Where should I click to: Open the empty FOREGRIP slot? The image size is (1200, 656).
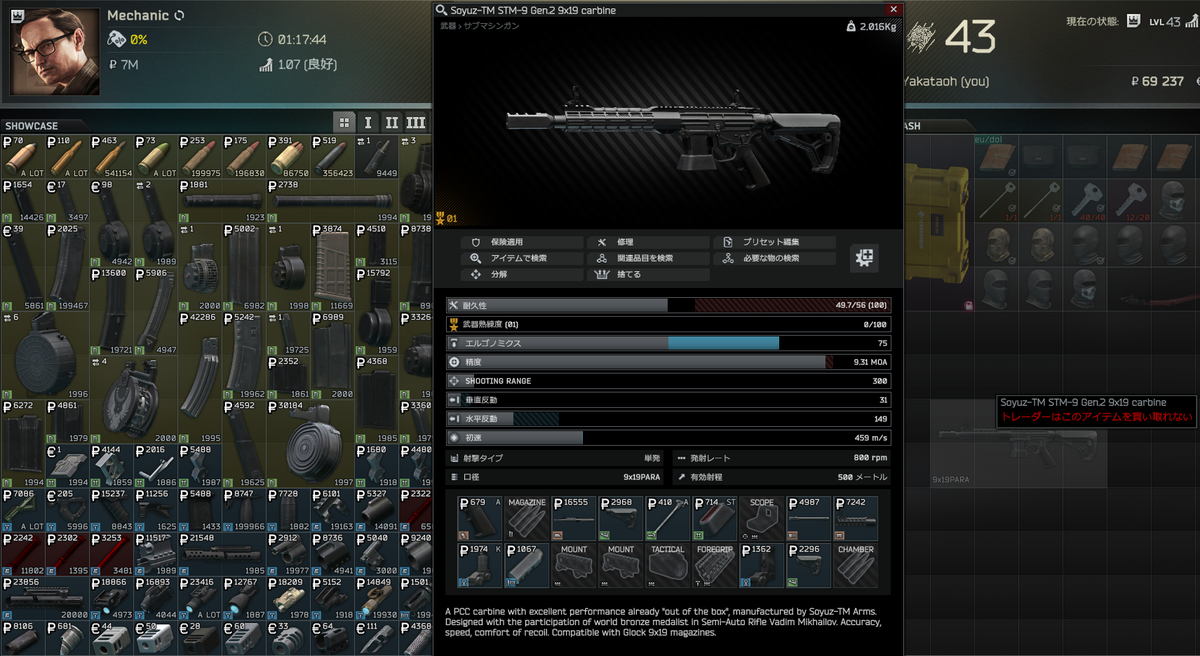(x=715, y=566)
